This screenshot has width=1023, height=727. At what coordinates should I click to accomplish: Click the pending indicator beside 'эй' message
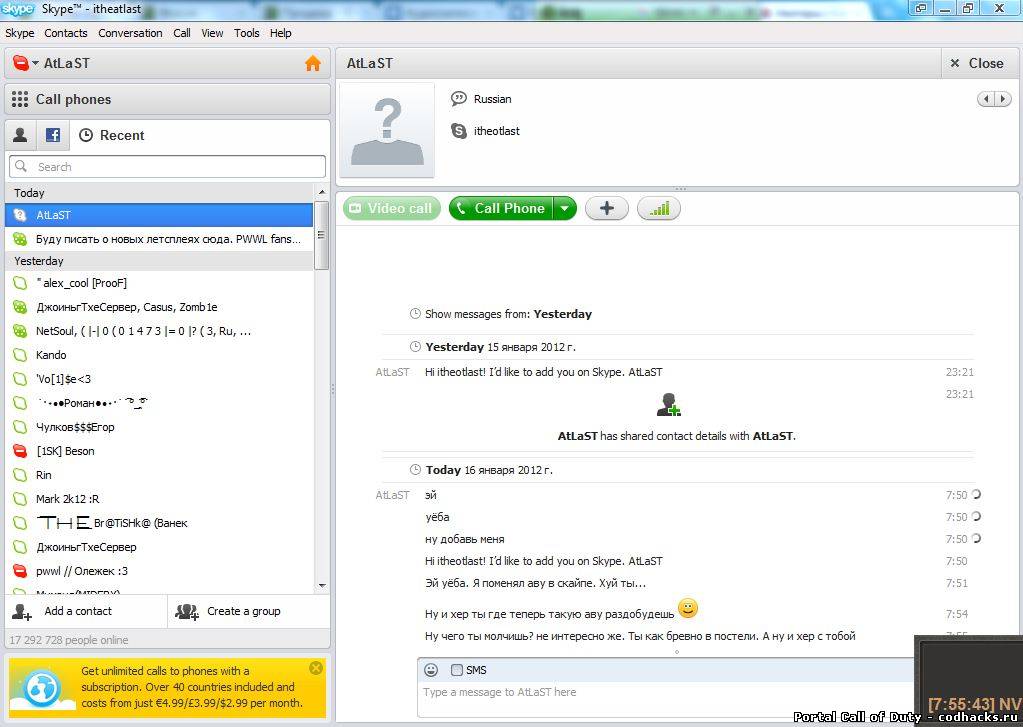(976, 495)
